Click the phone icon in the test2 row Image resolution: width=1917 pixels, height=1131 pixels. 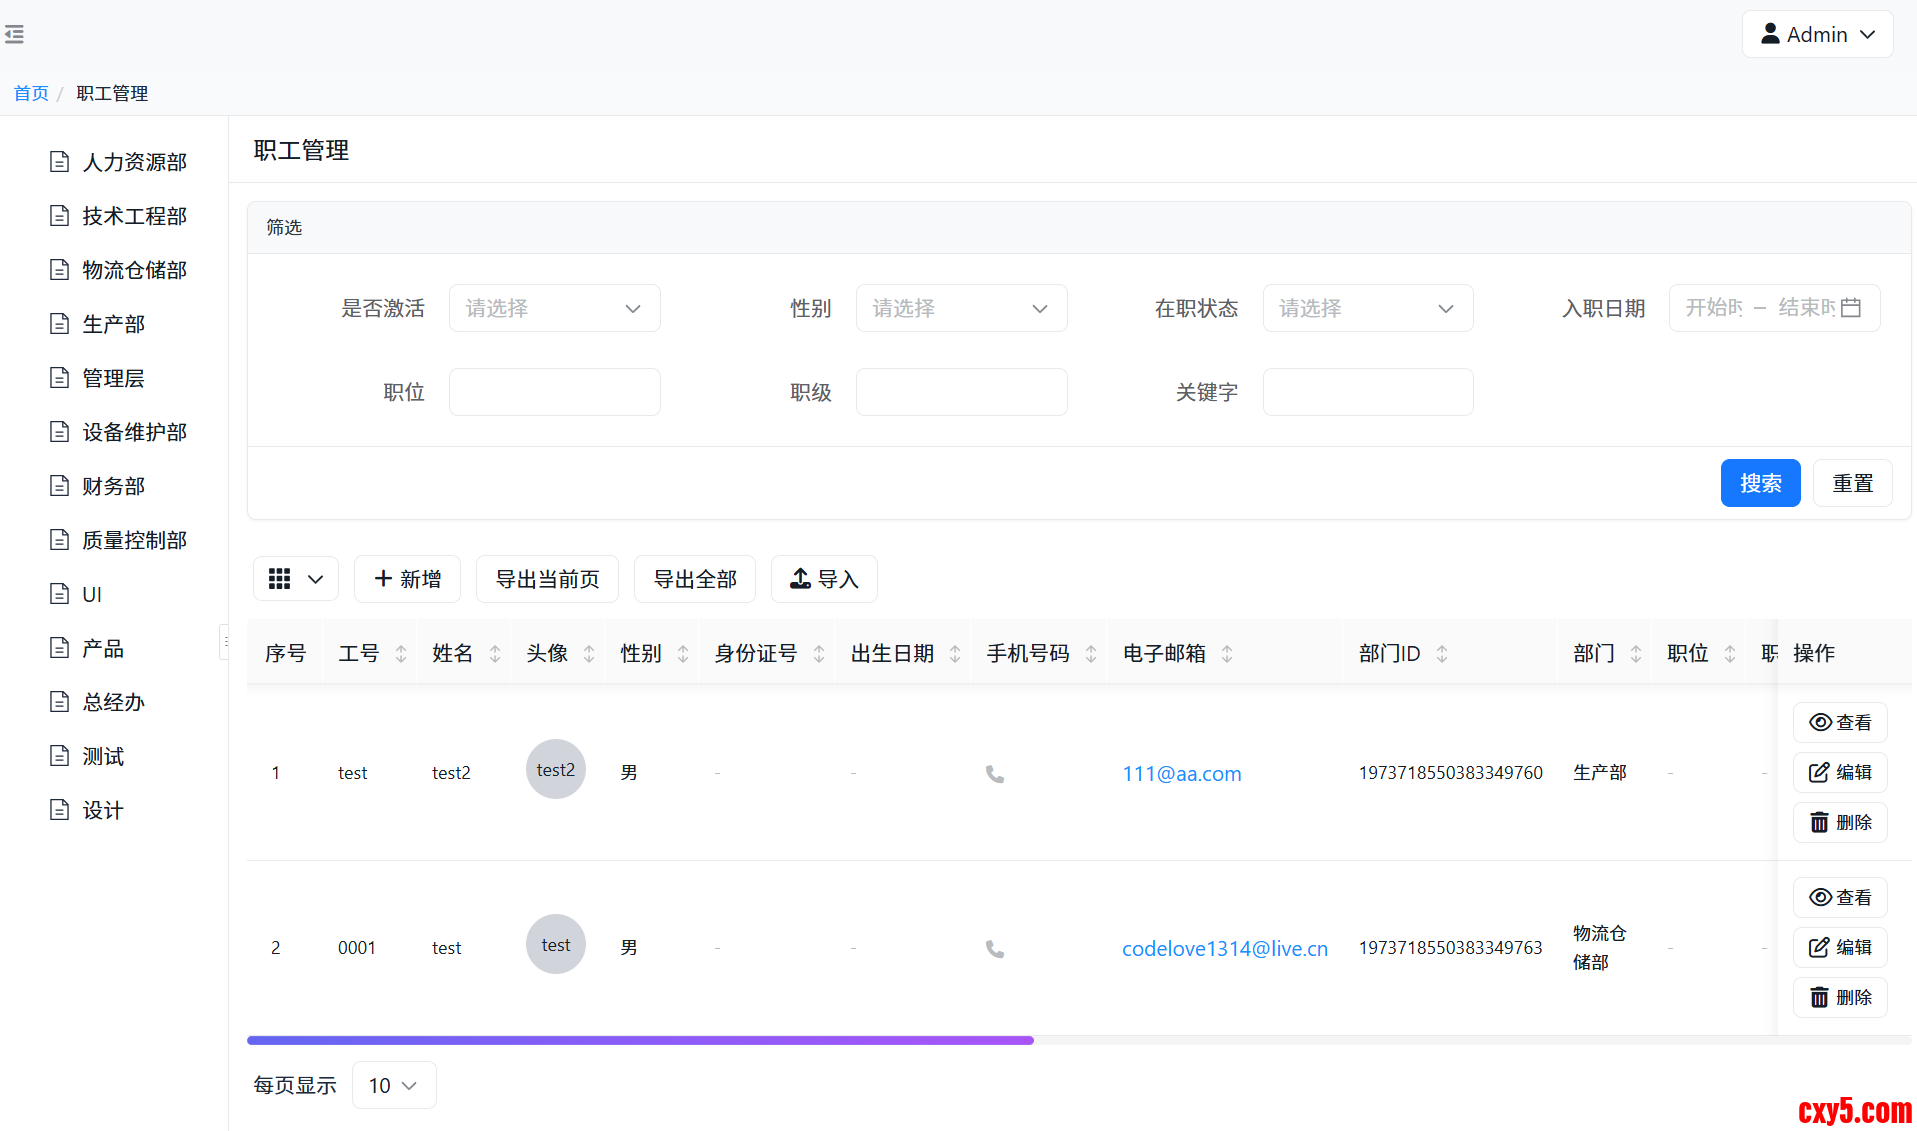click(x=994, y=774)
